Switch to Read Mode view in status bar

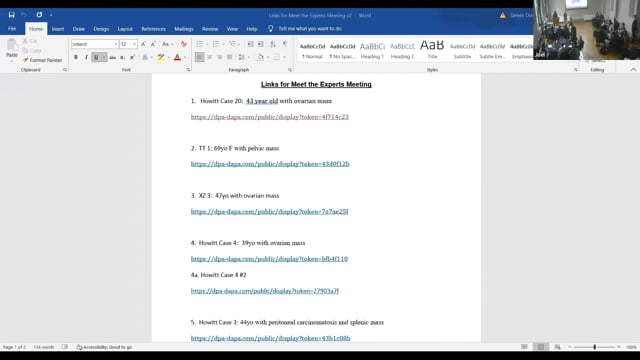coord(524,347)
